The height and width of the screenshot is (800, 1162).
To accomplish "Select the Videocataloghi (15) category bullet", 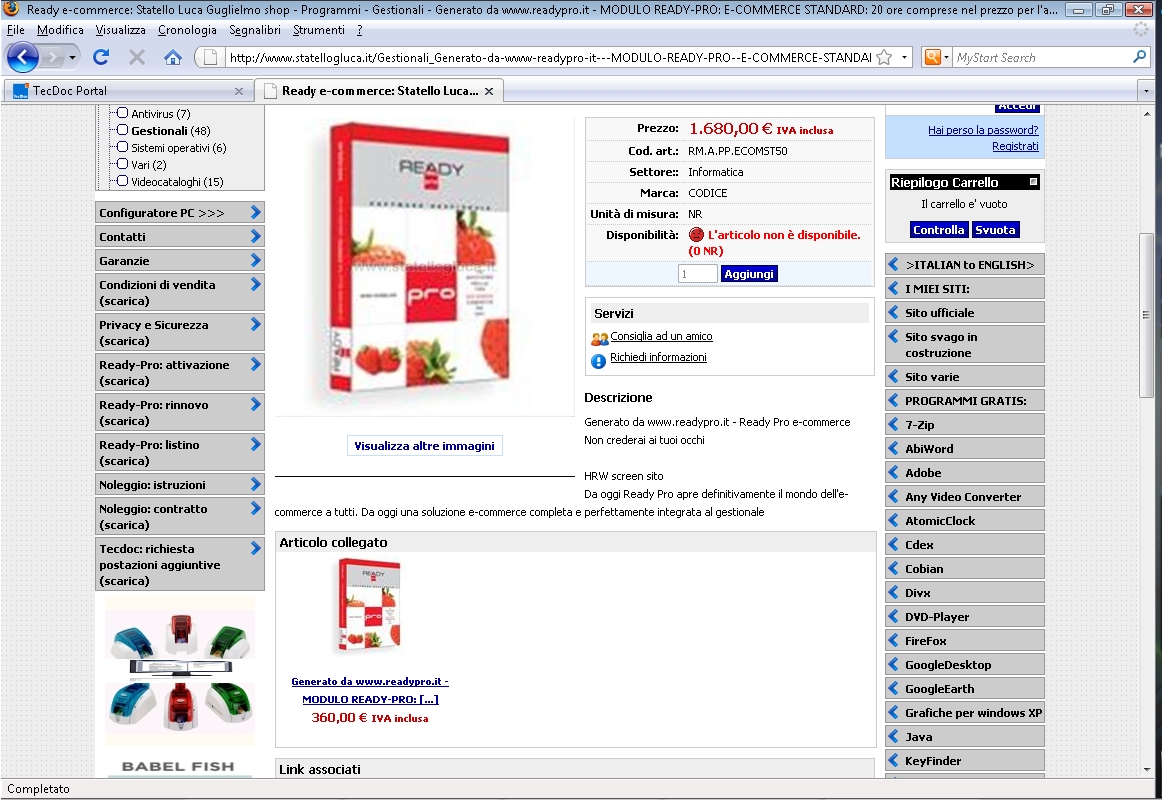I will tap(122, 181).
